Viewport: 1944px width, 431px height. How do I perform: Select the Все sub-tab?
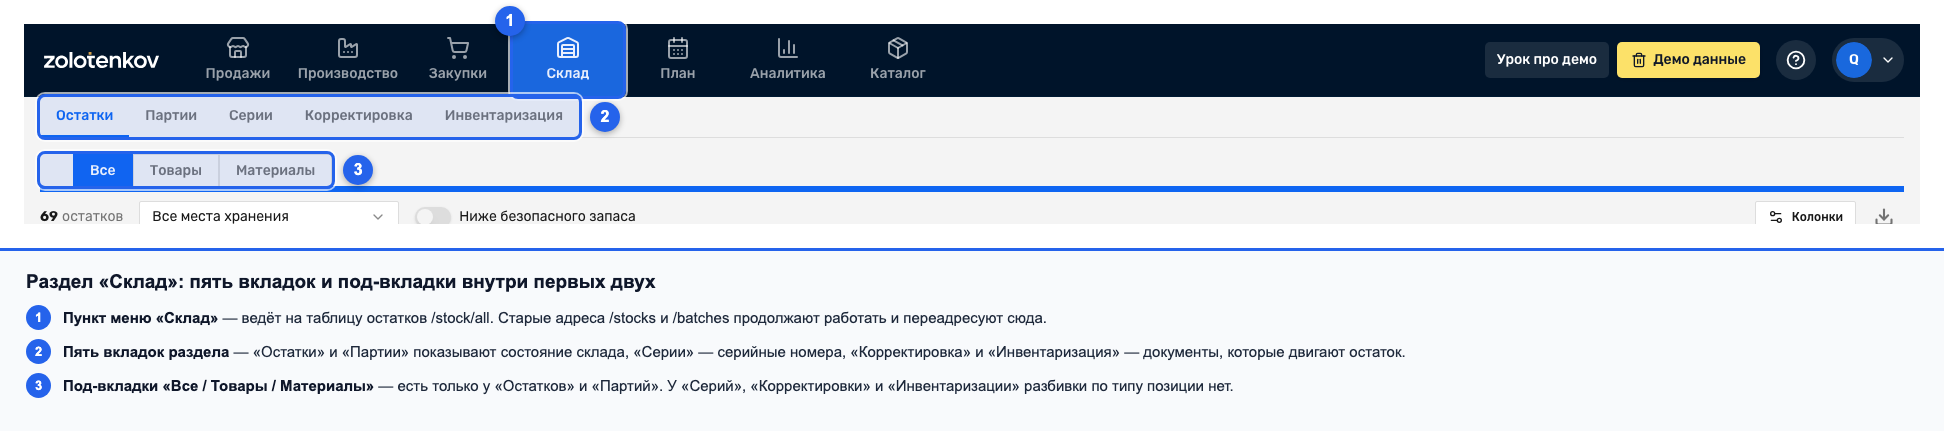tap(103, 170)
